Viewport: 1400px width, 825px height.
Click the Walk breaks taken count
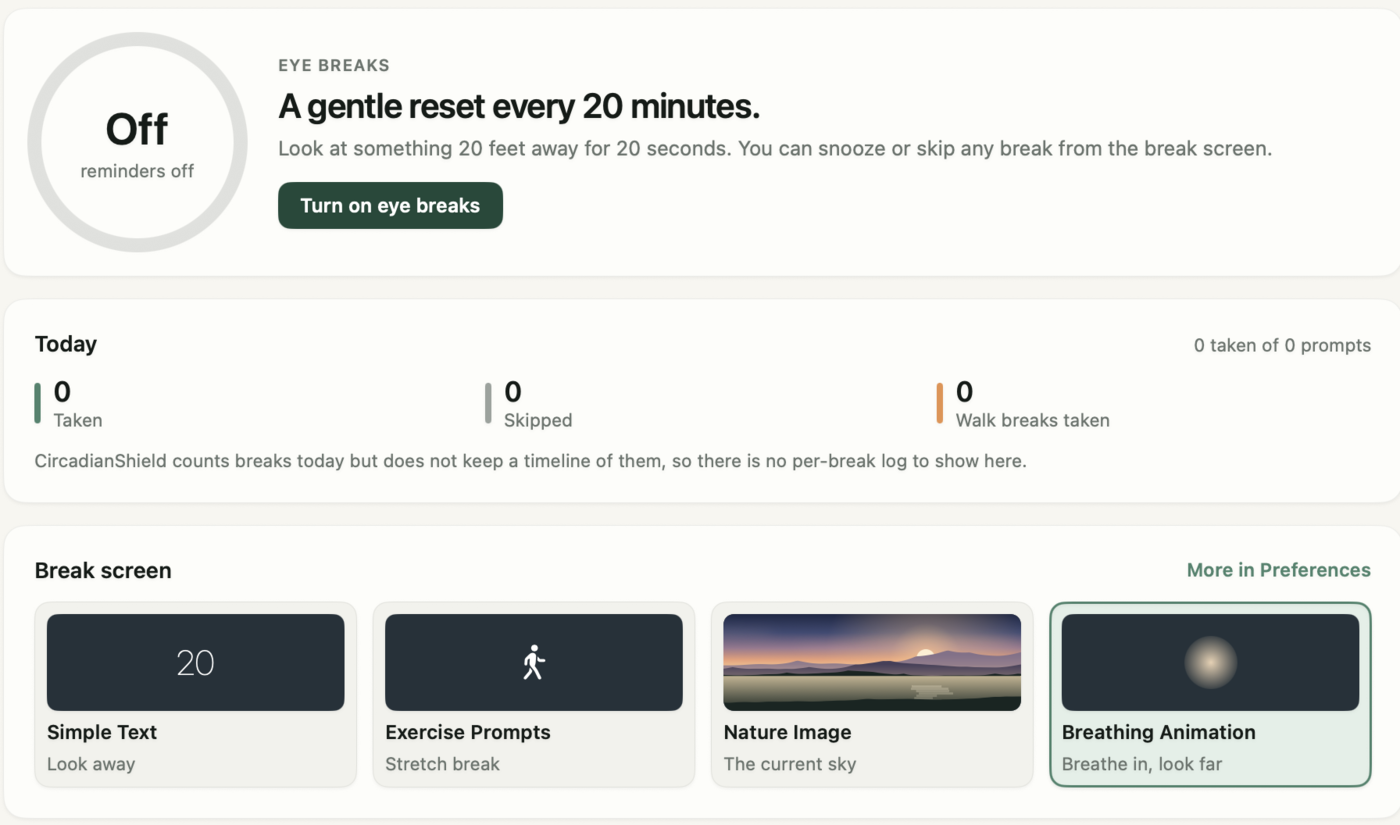(965, 391)
